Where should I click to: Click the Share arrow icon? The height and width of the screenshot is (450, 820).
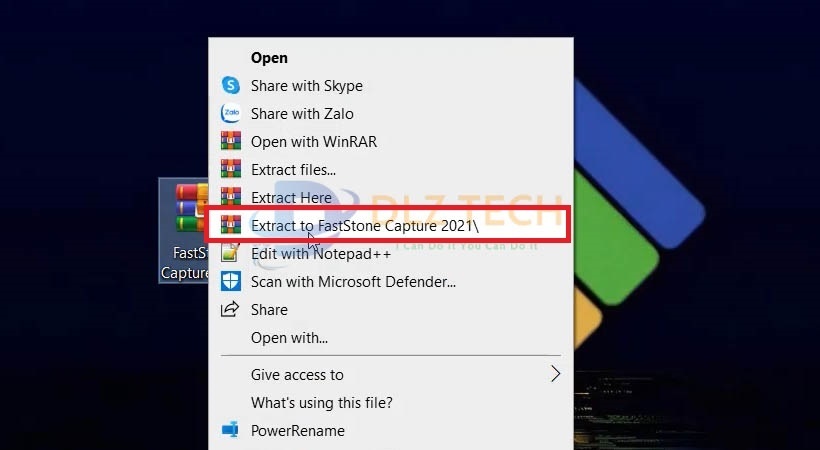(231, 310)
